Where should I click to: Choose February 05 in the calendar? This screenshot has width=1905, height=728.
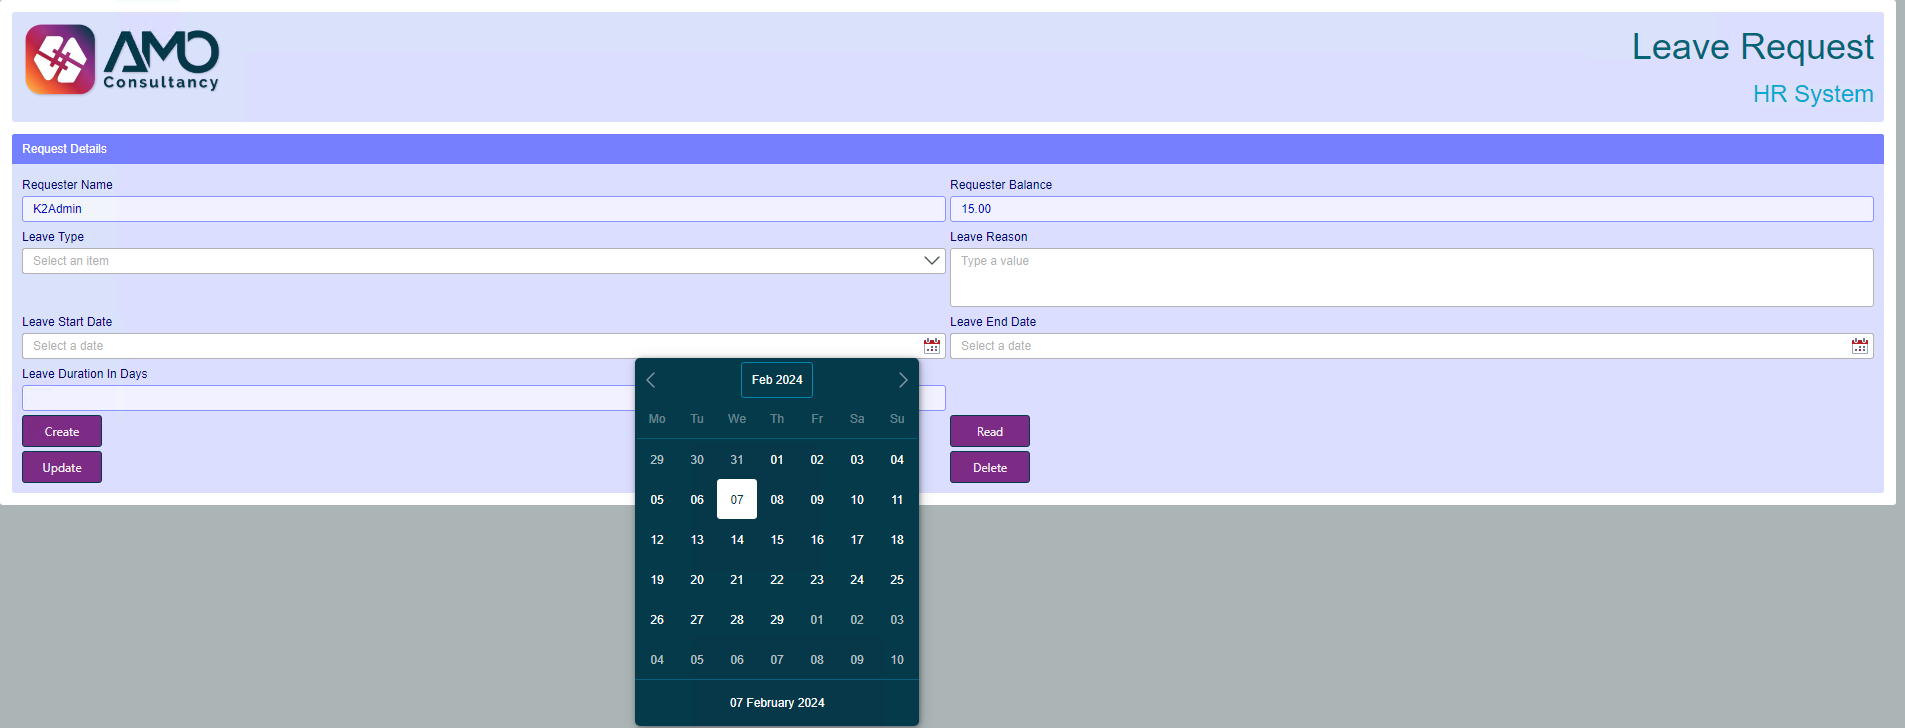coord(657,500)
